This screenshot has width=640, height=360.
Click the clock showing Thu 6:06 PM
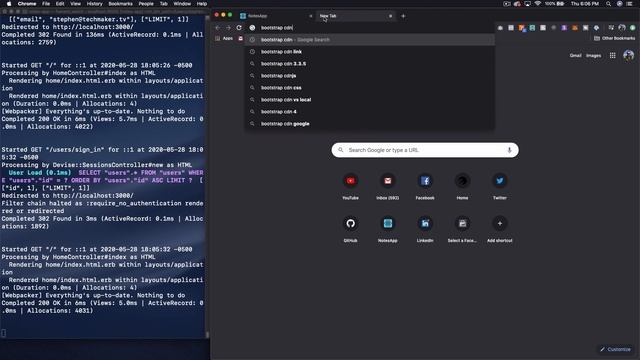[x=584, y=4]
